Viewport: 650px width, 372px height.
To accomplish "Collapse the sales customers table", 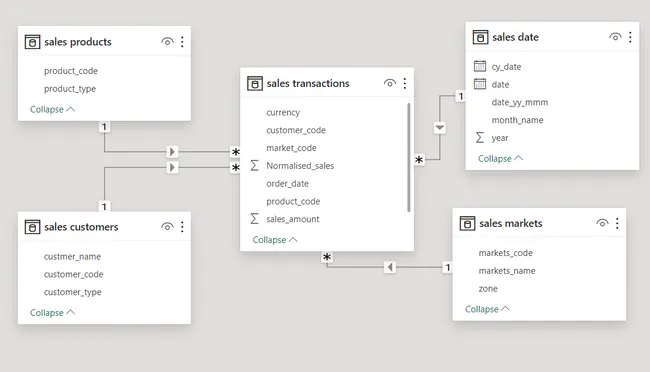I will [x=52, y=313].
